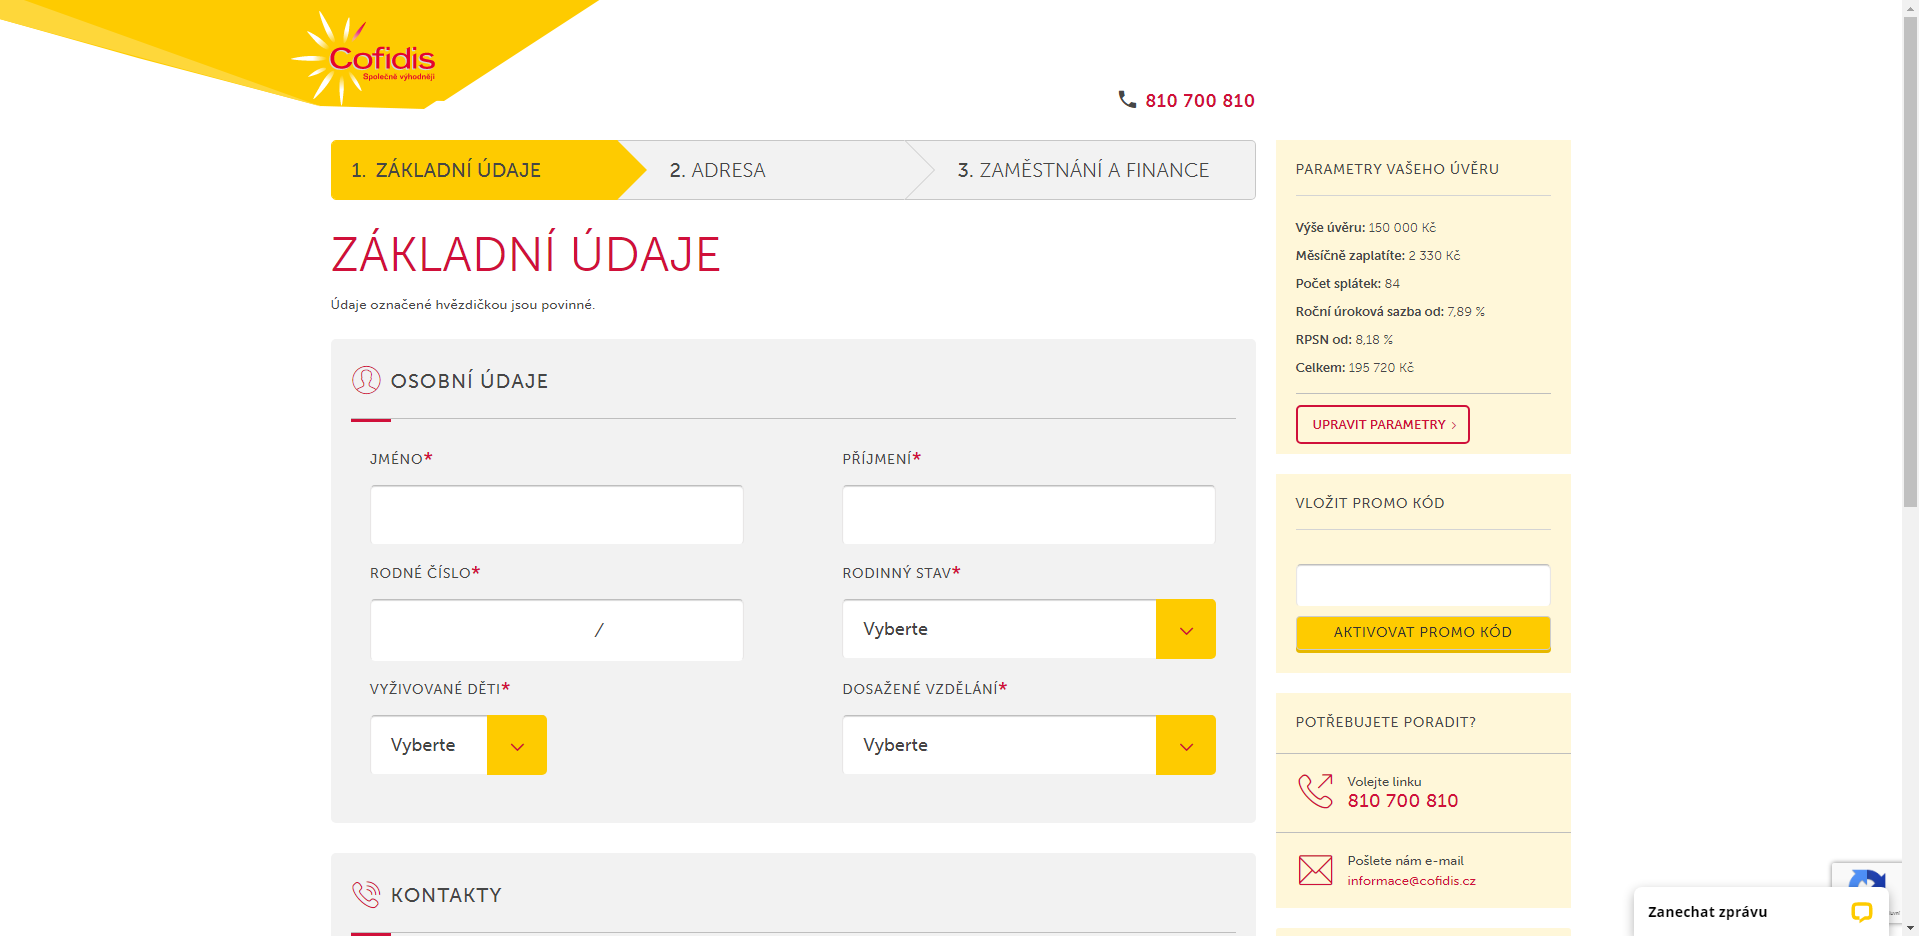
Task: Focus the Příjmení input field
Action: [1029, 515]
